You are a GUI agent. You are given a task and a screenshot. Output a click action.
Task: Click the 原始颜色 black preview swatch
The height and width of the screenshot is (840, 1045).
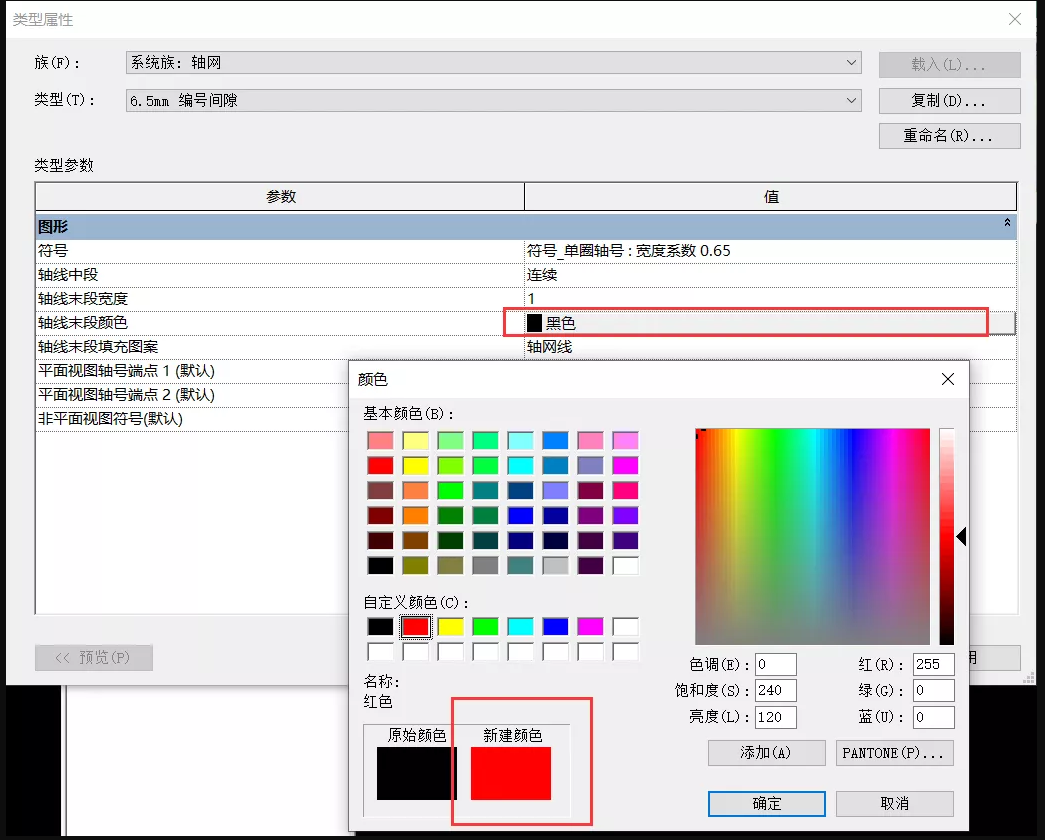coord(417,773)
